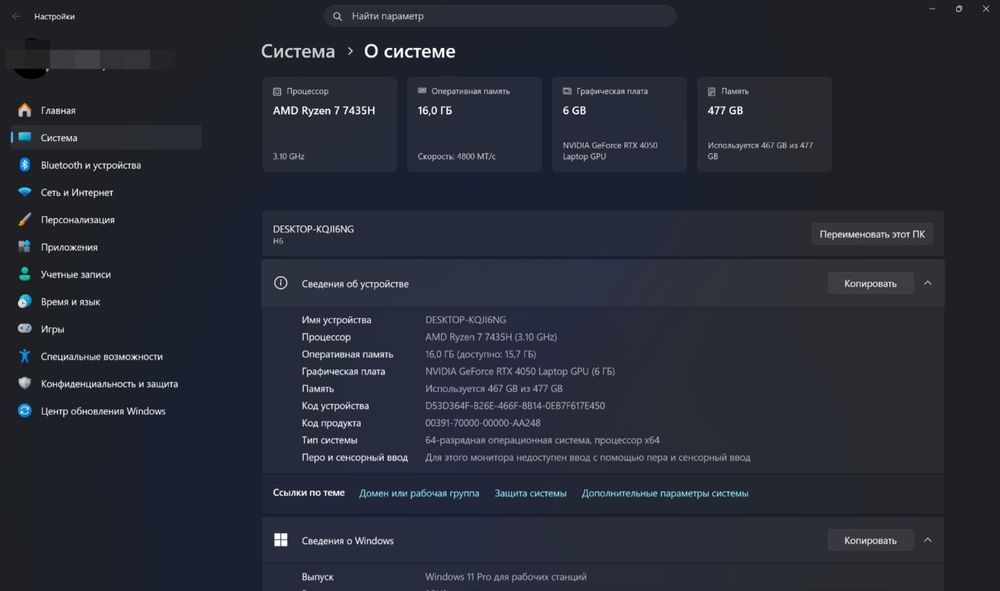Click the GPU icon on Графическая плата card
Viewport: 1000px width, 591px height.
[x=567, y=91]
